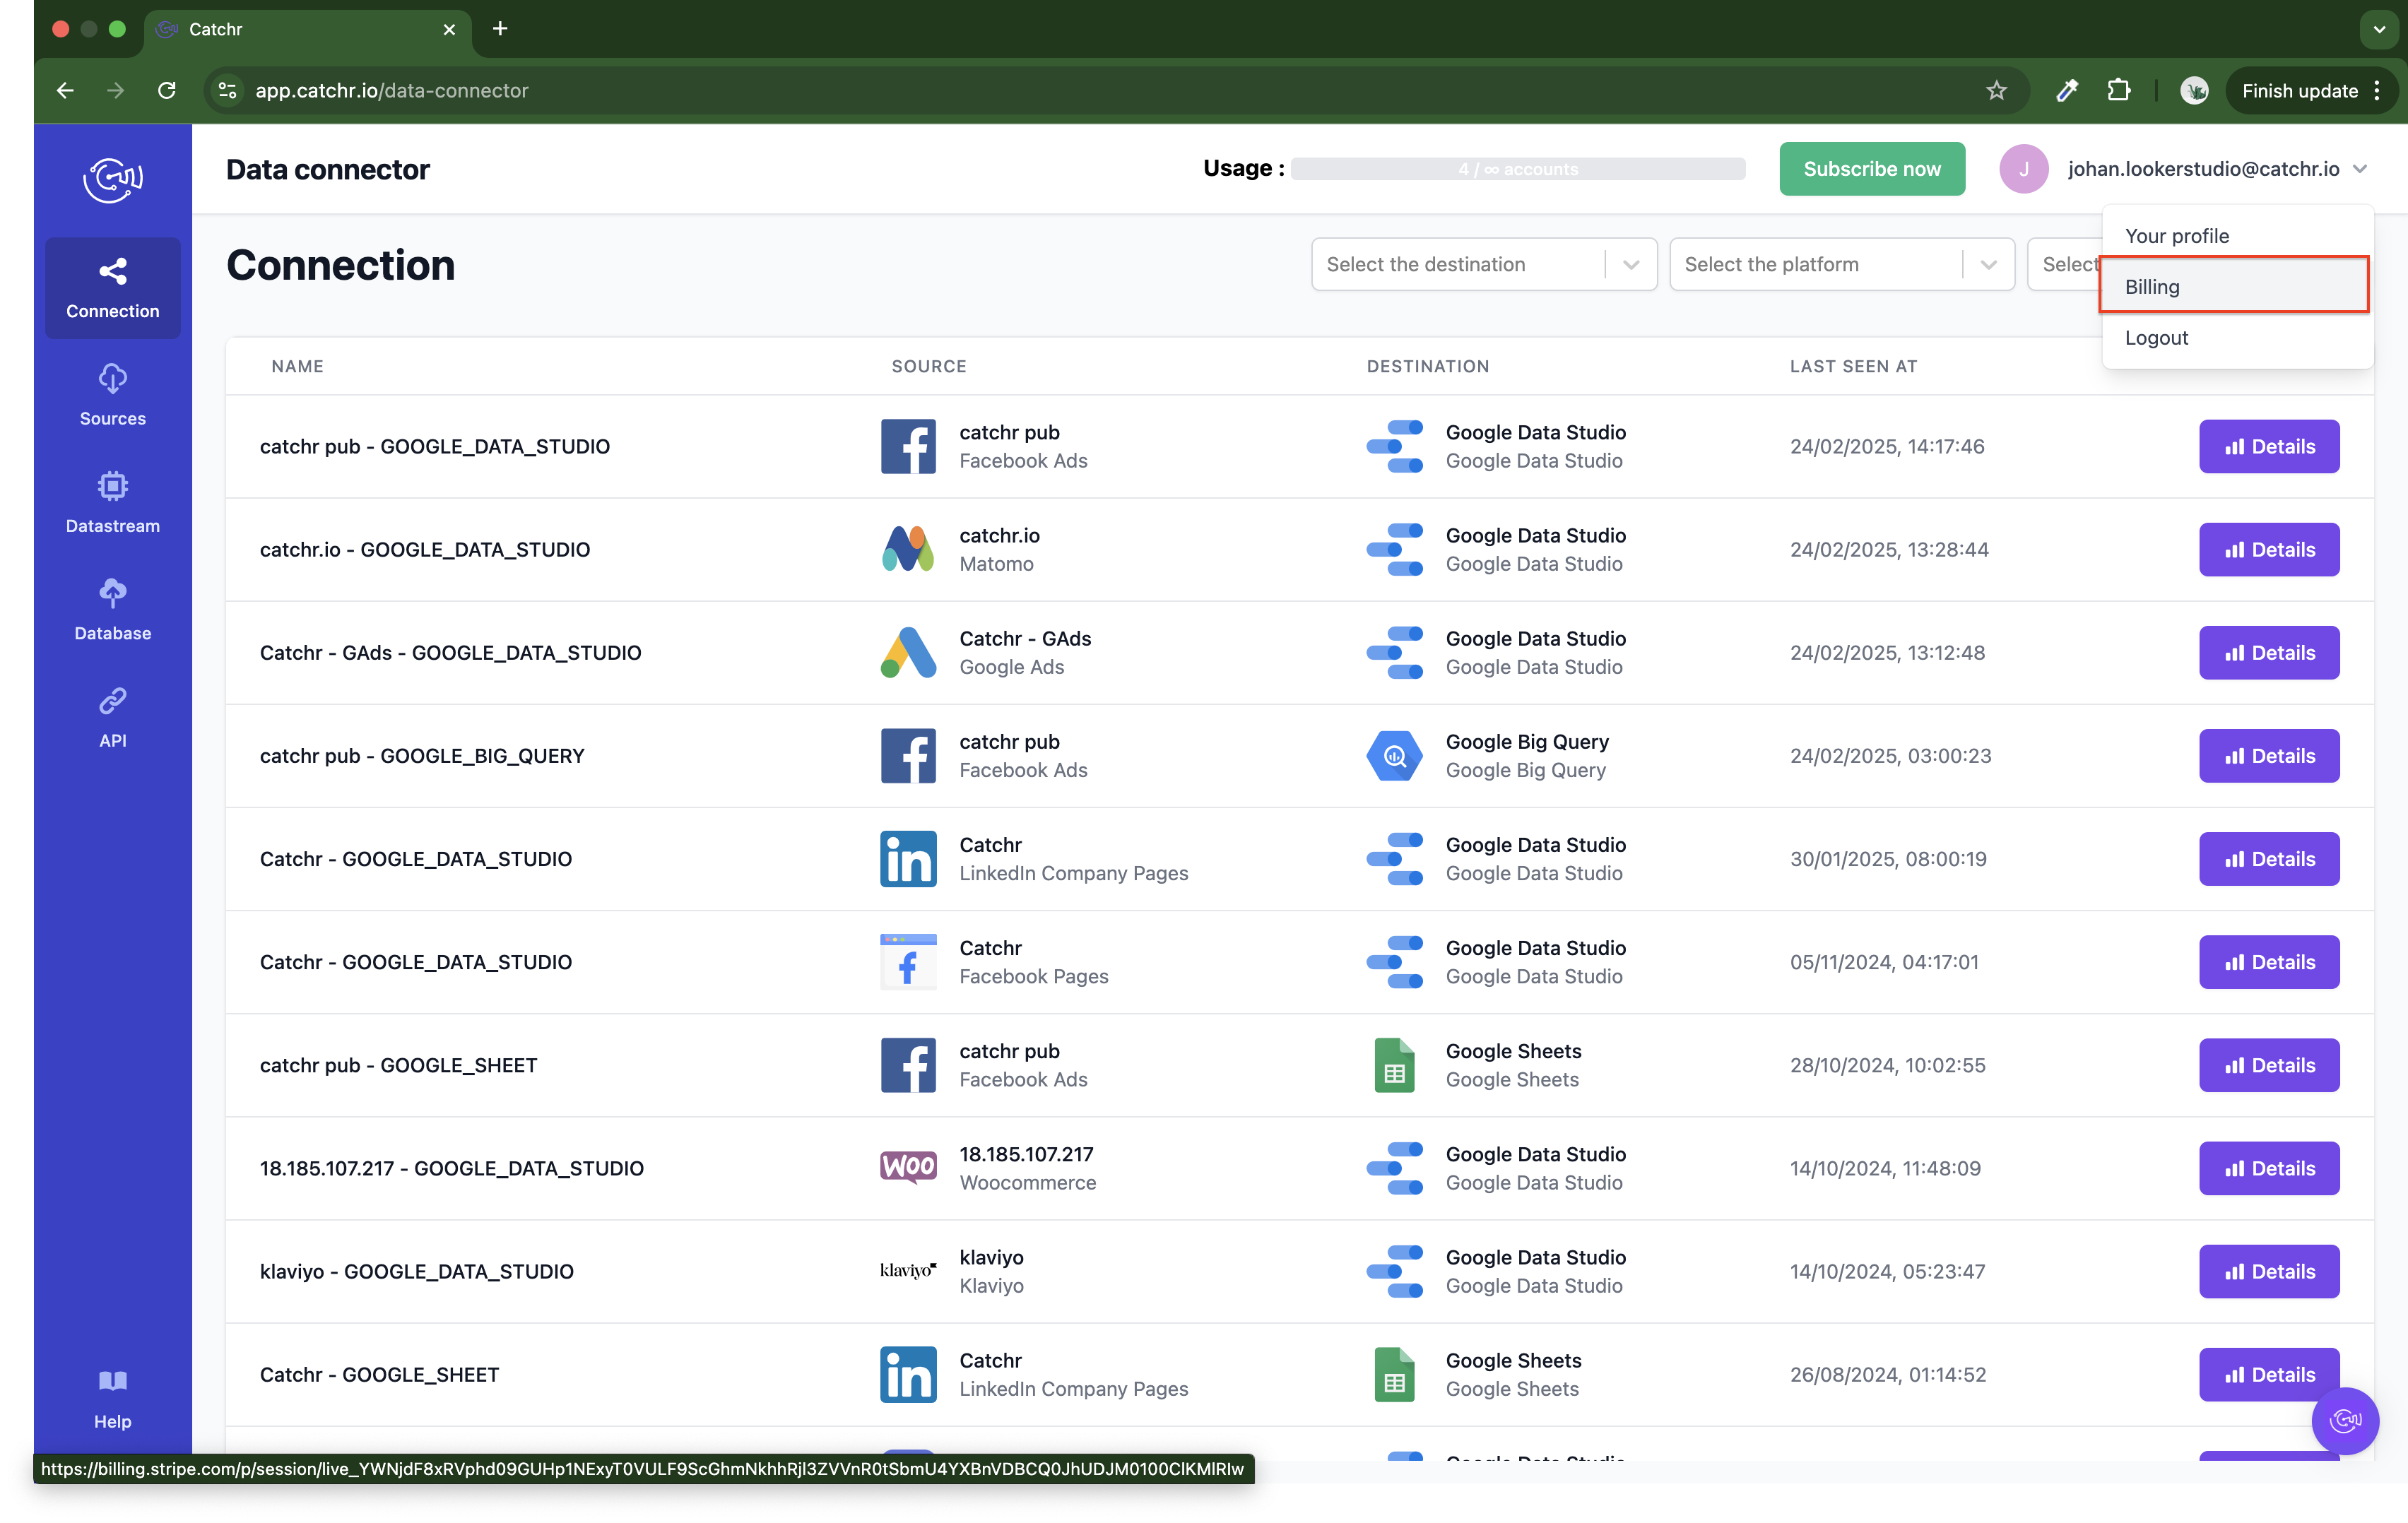Open the Connection sidebar section
The width and height of the screenshot is (2408, 1523).
[x=113, y=288]
